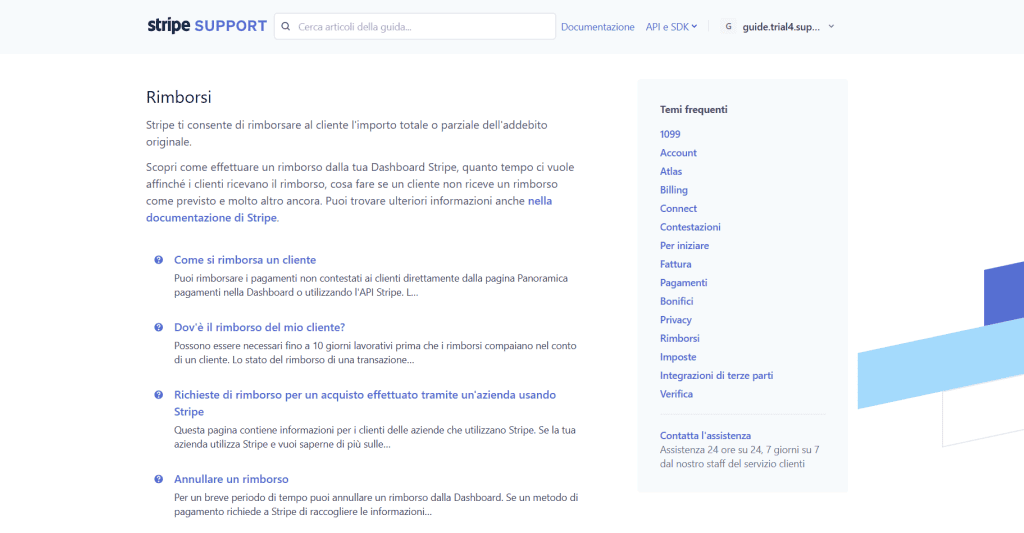The width and height of the screenshot is (1024, 533).
Task: Select the Atlas topic
Action: coord(671,171)
